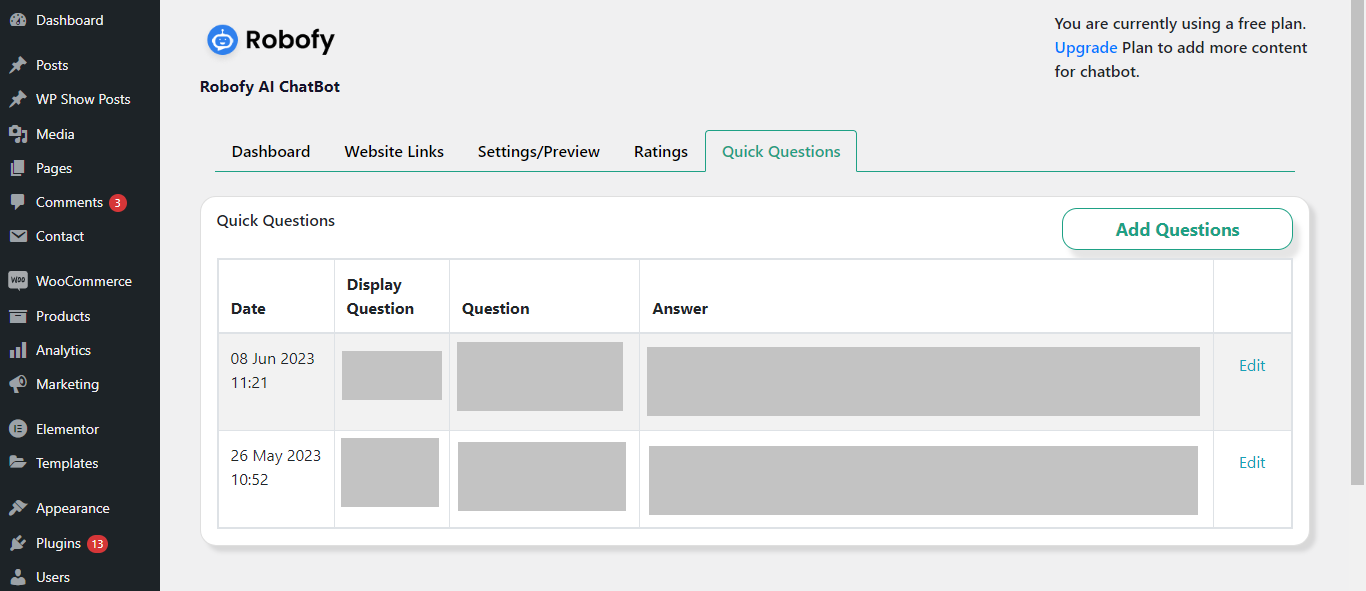Open the Marketing menu item

[67, 384]
